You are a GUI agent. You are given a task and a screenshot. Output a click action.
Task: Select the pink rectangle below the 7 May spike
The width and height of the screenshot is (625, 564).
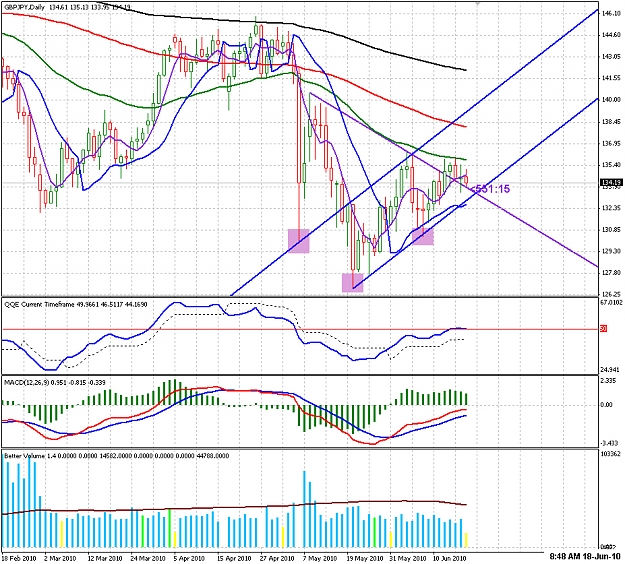point(299,241)
